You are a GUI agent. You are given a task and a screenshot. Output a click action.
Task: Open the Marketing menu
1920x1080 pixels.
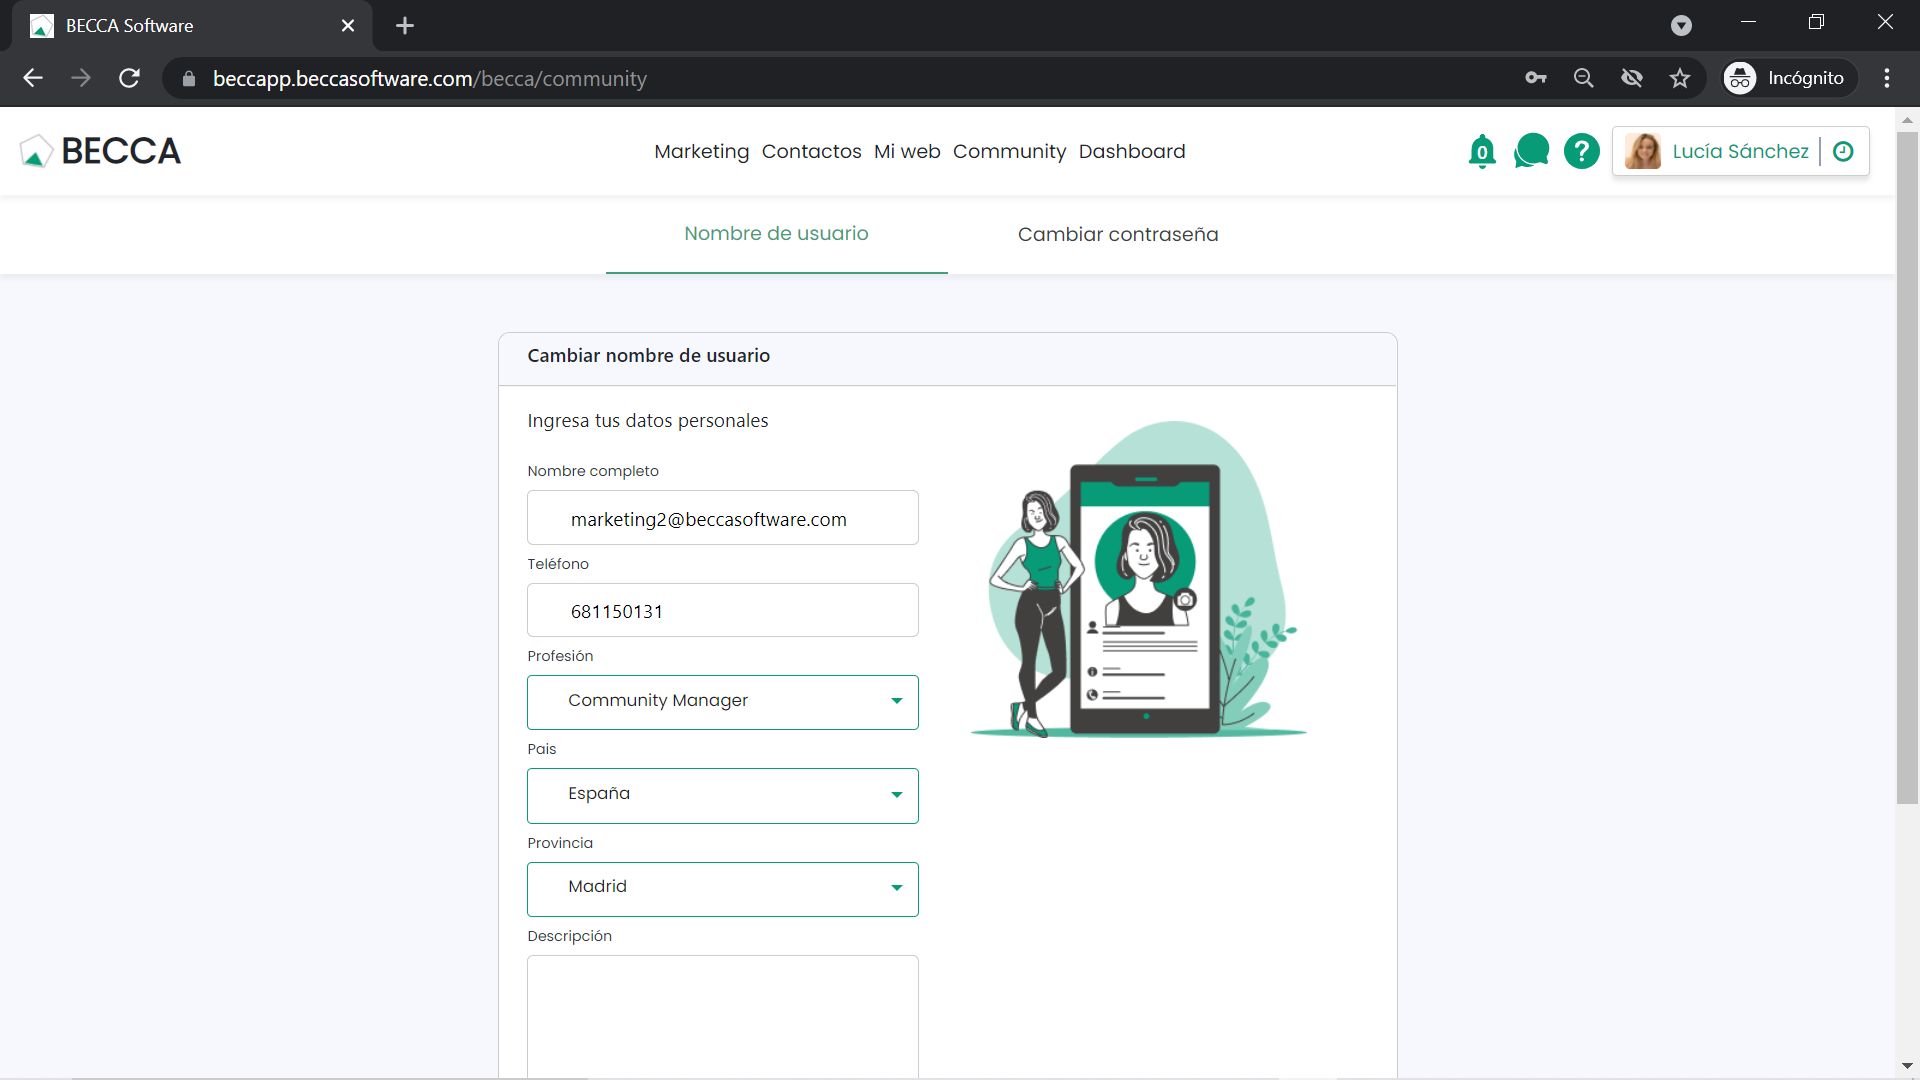click(x=701, y=152)
